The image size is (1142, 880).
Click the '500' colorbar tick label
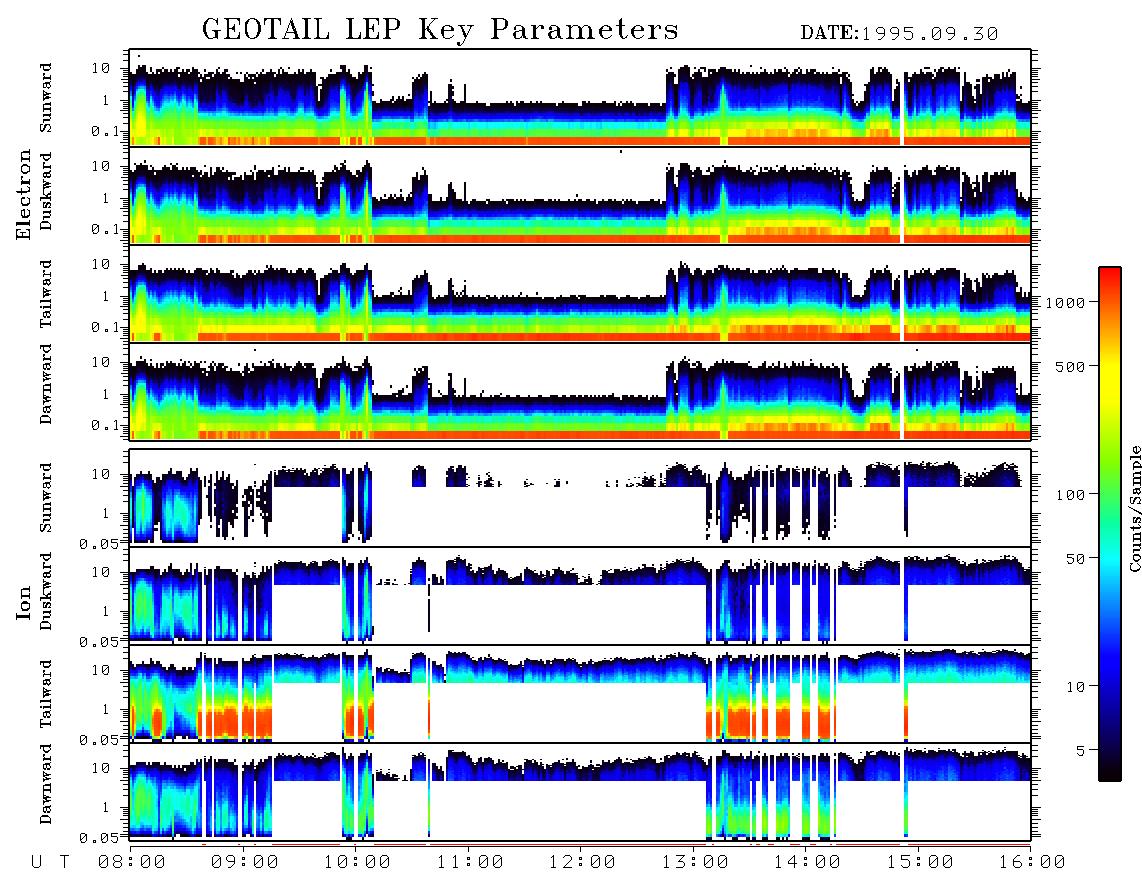1070,366
